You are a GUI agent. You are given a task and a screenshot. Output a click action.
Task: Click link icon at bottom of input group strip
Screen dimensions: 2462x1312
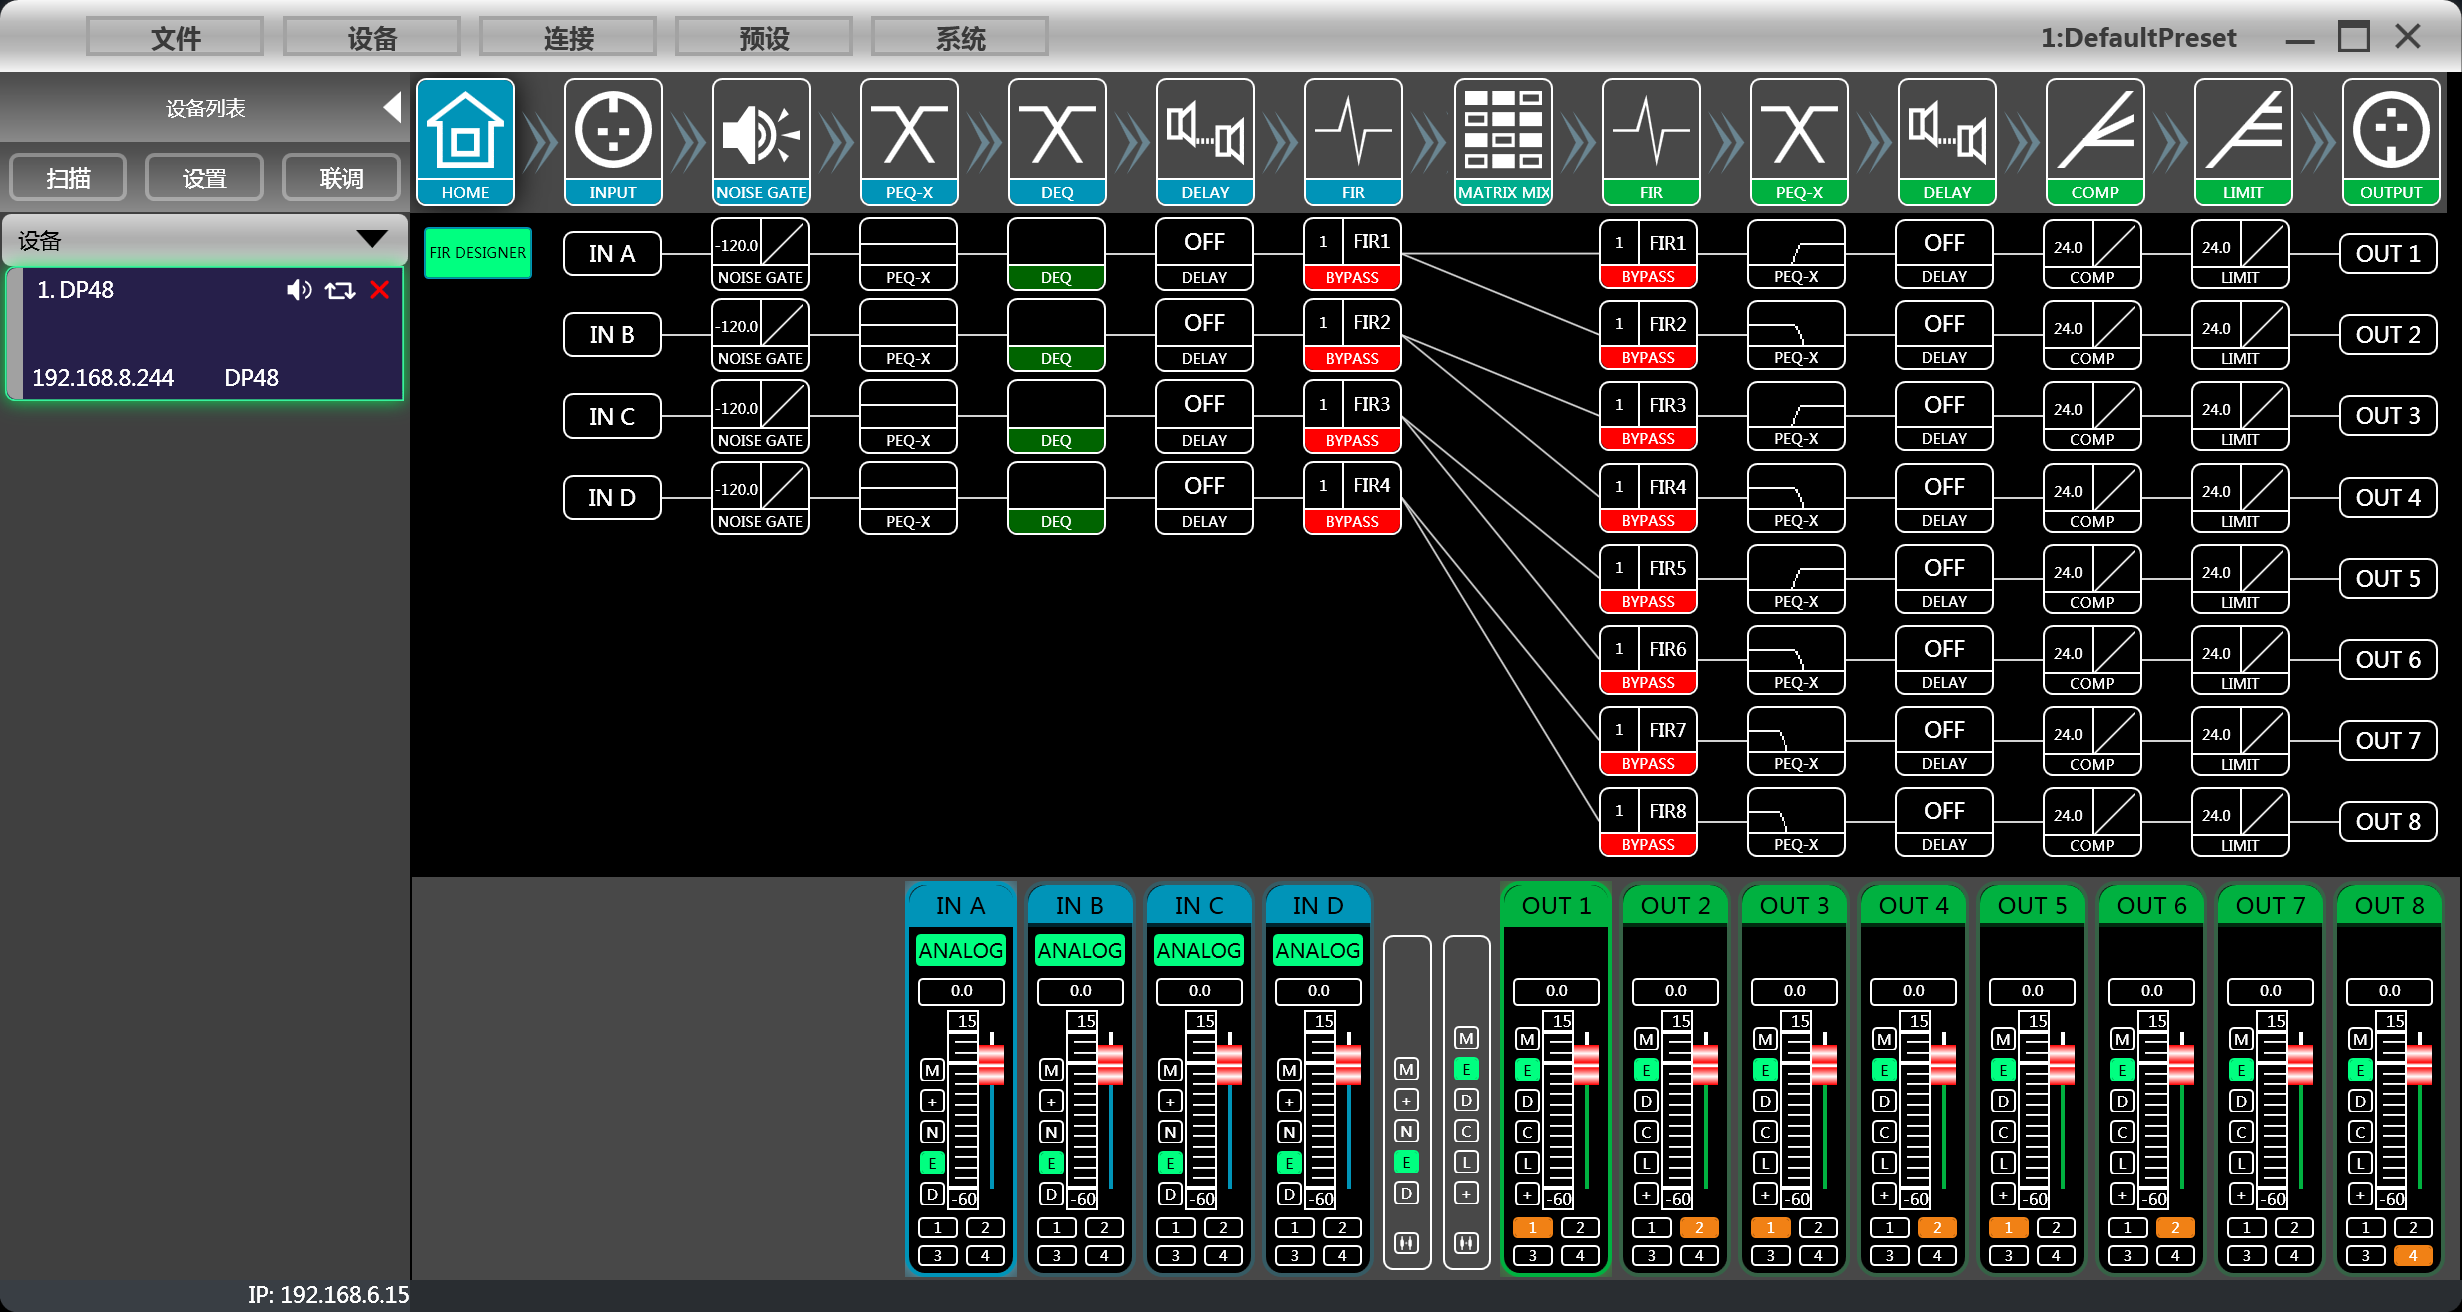(1406, 1243)
